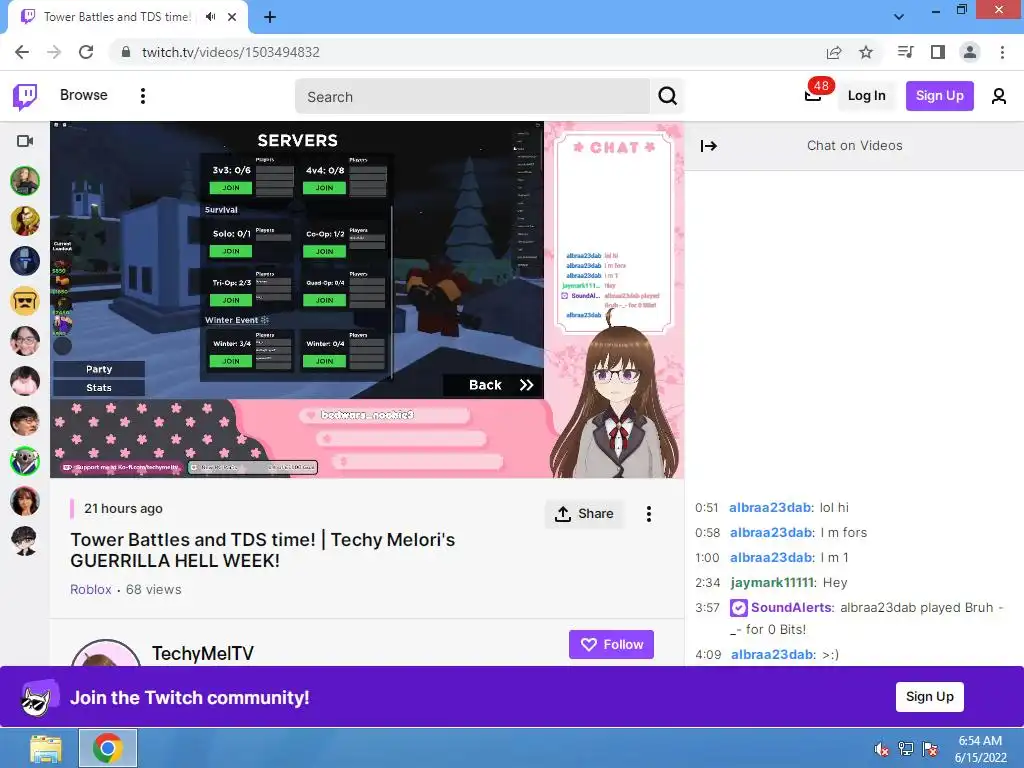Click the TechyMelTV profile avatar
Image resolution: width=1024 pixels, height=768 pixels.
click(x=106, y=653)
